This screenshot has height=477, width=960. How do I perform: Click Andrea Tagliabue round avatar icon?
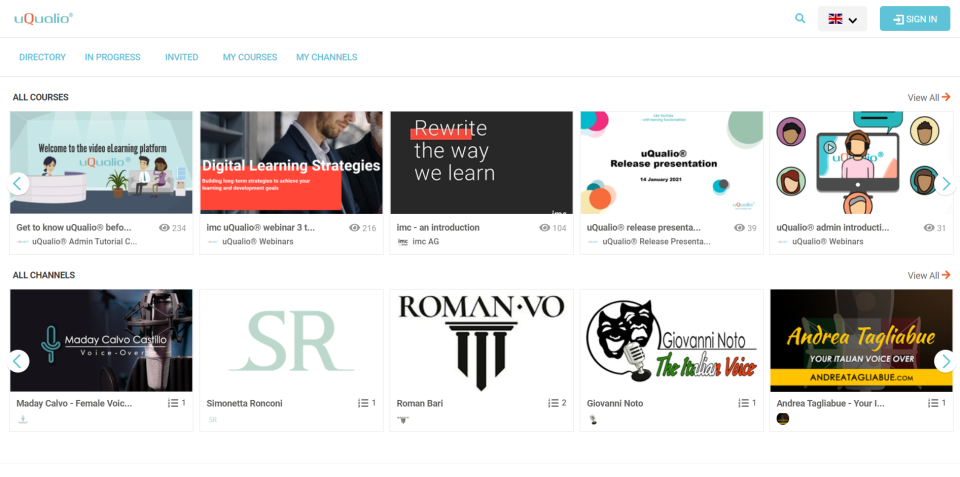point(782,419)
